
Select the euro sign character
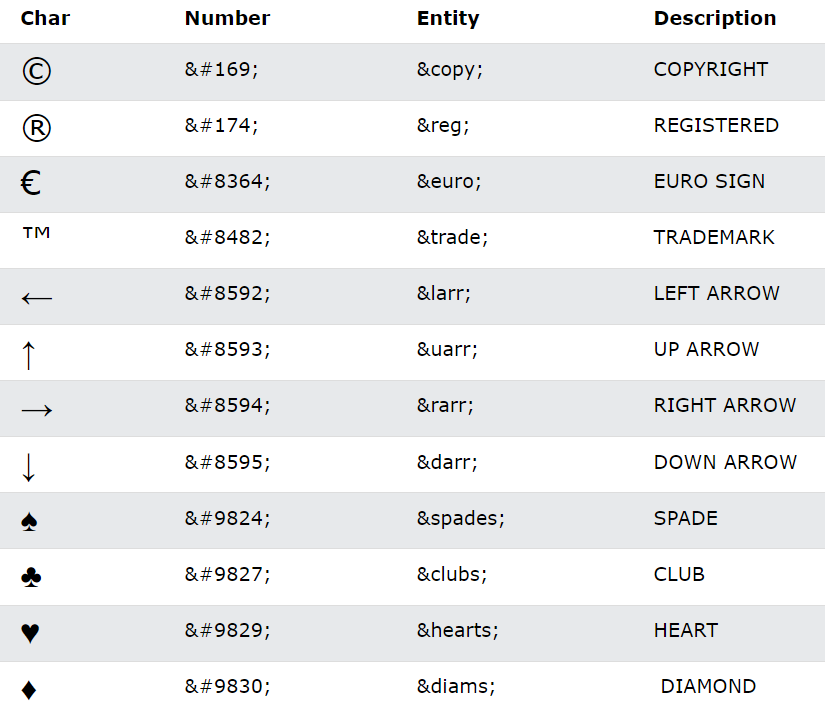coord(31,183)
